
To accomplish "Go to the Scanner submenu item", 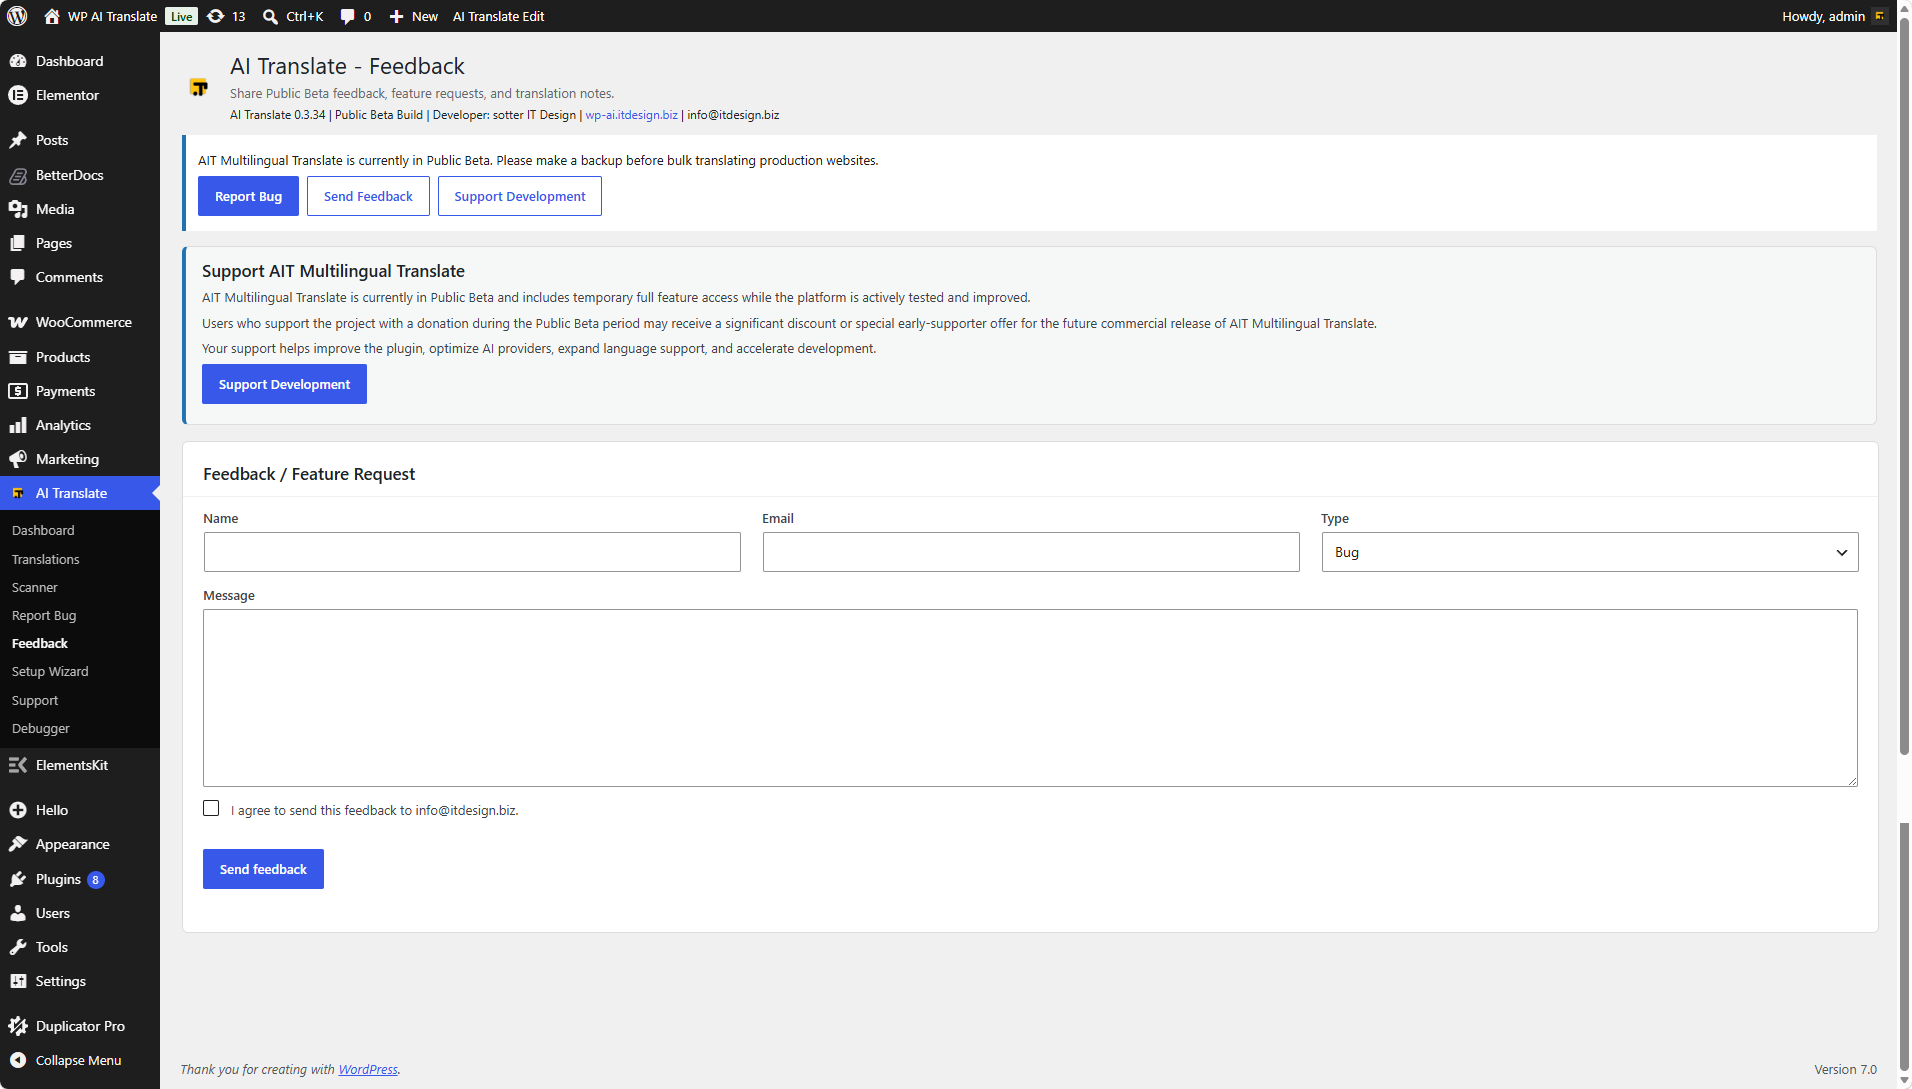I will (35, 587).
